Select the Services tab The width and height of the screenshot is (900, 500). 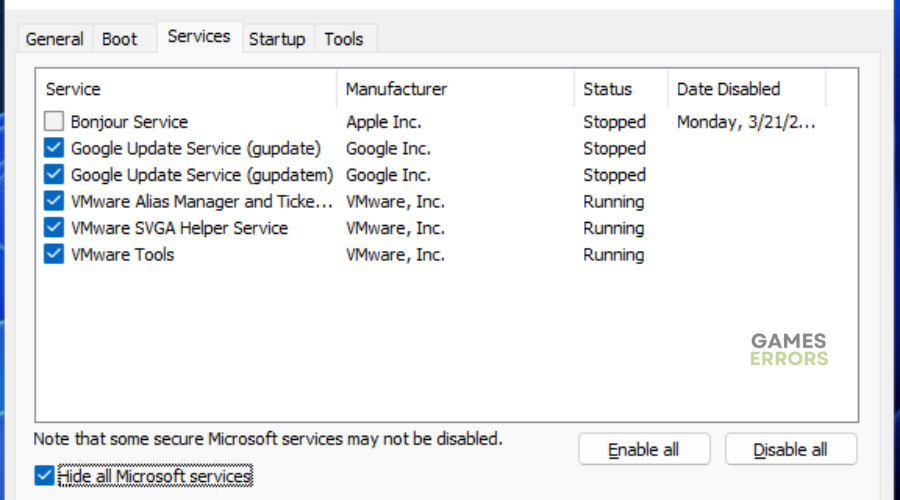199,37
